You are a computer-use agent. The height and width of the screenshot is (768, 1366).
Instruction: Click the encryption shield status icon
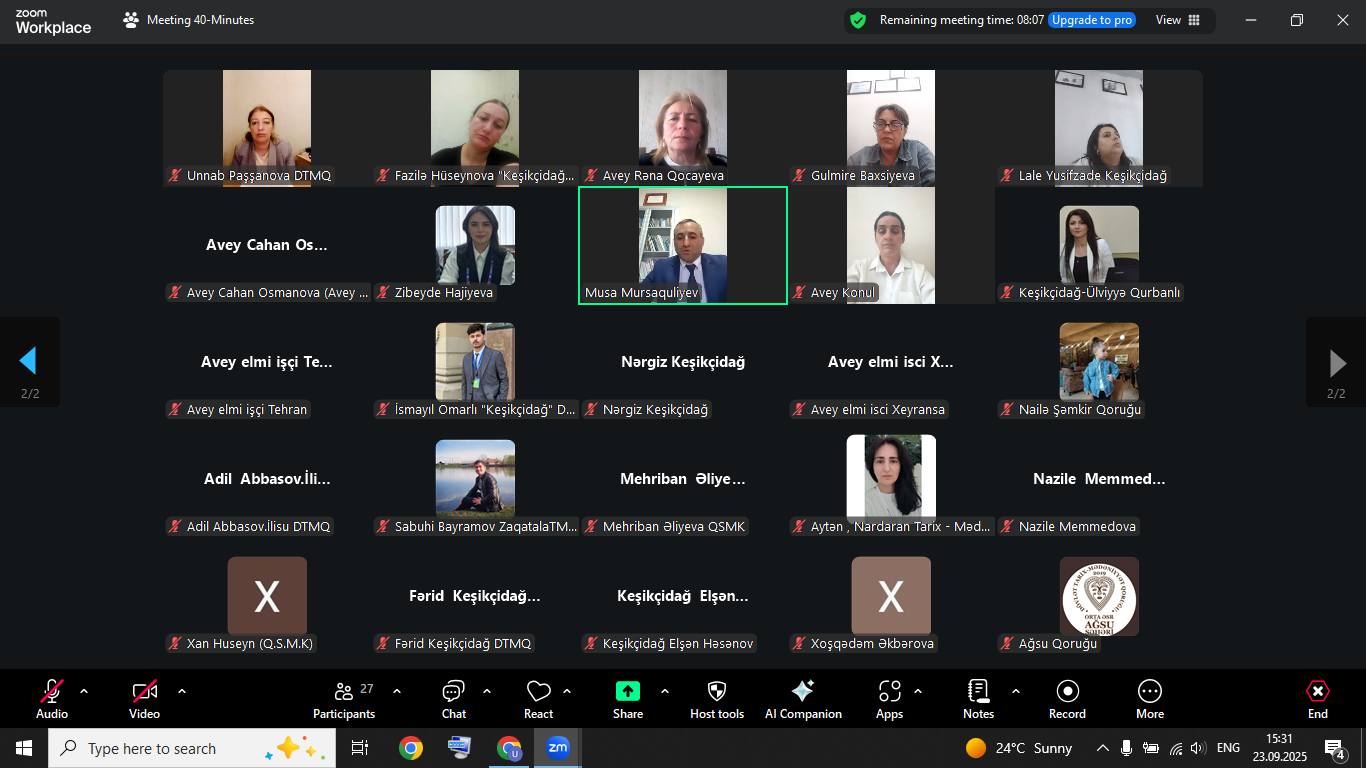coord(858,20)
